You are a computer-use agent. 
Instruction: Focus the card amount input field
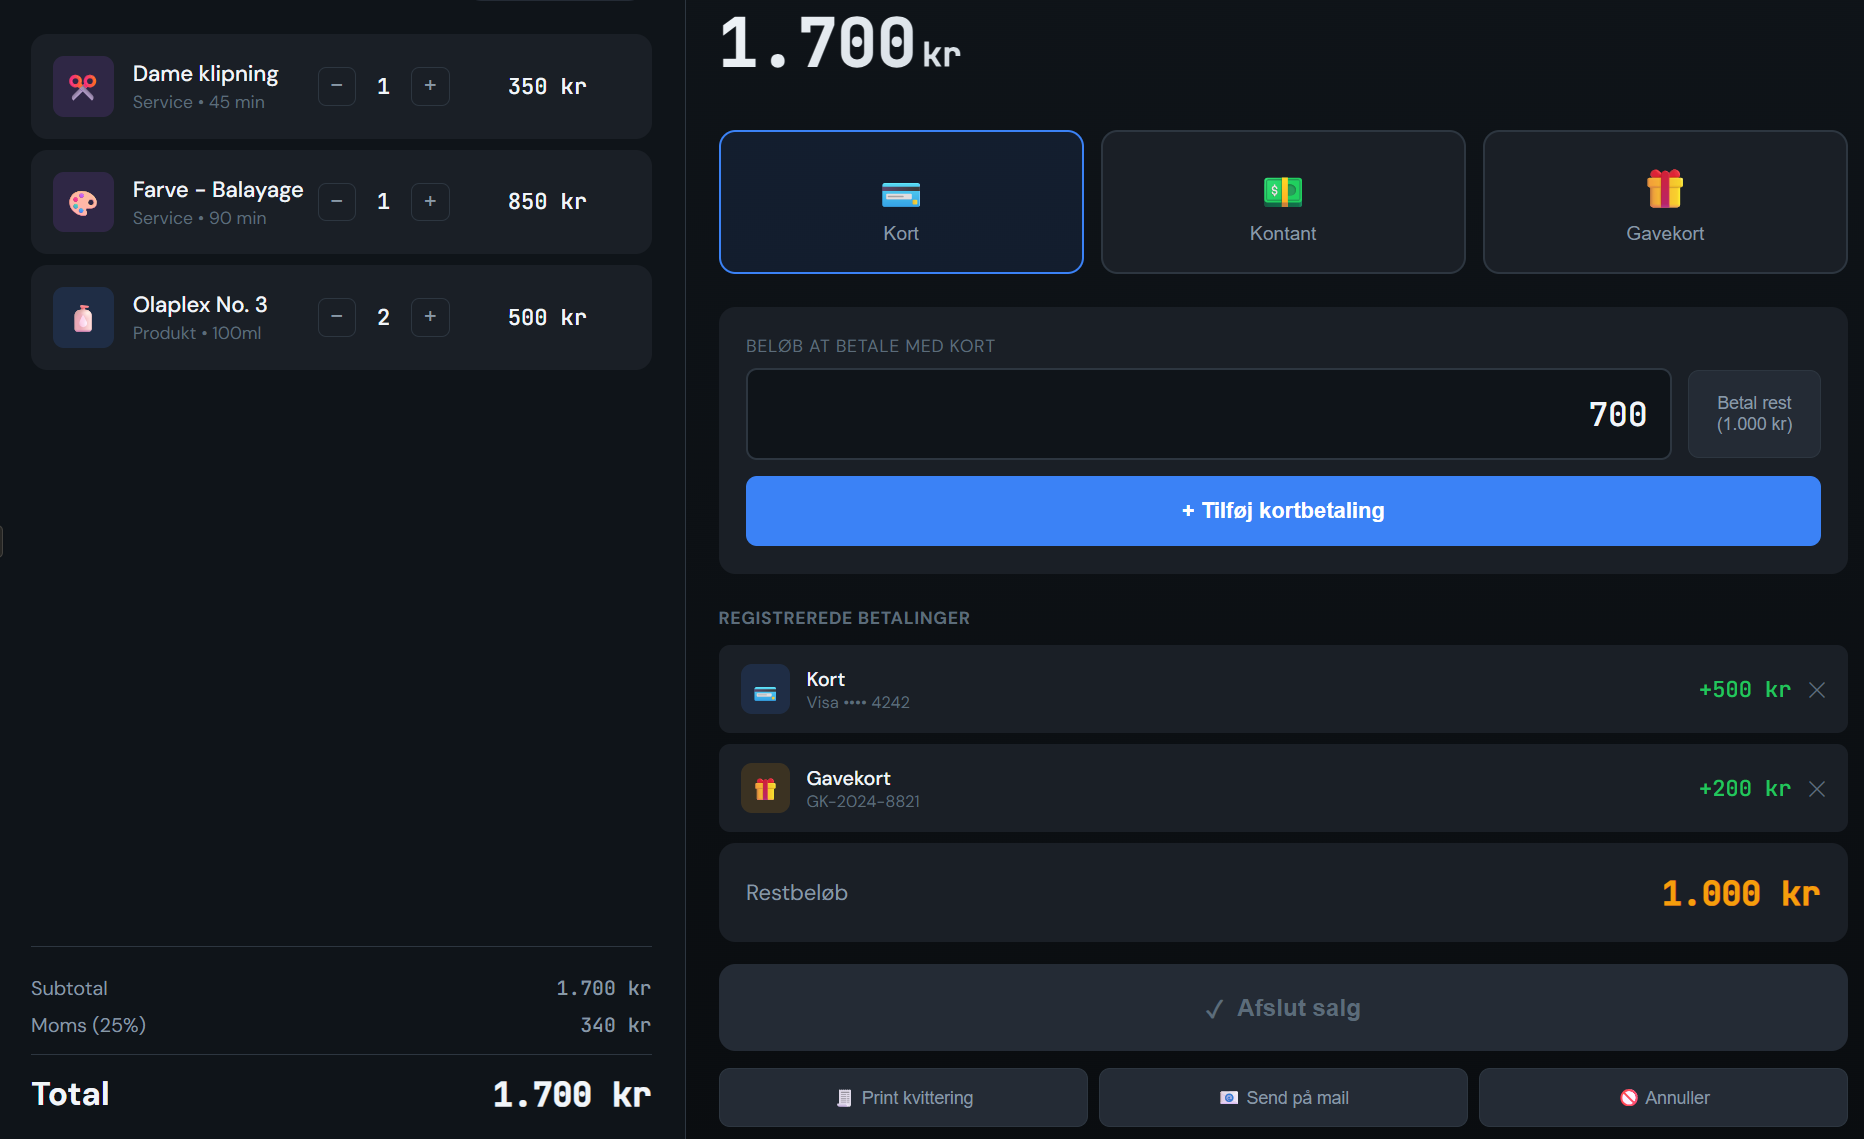coord(1207,414)
